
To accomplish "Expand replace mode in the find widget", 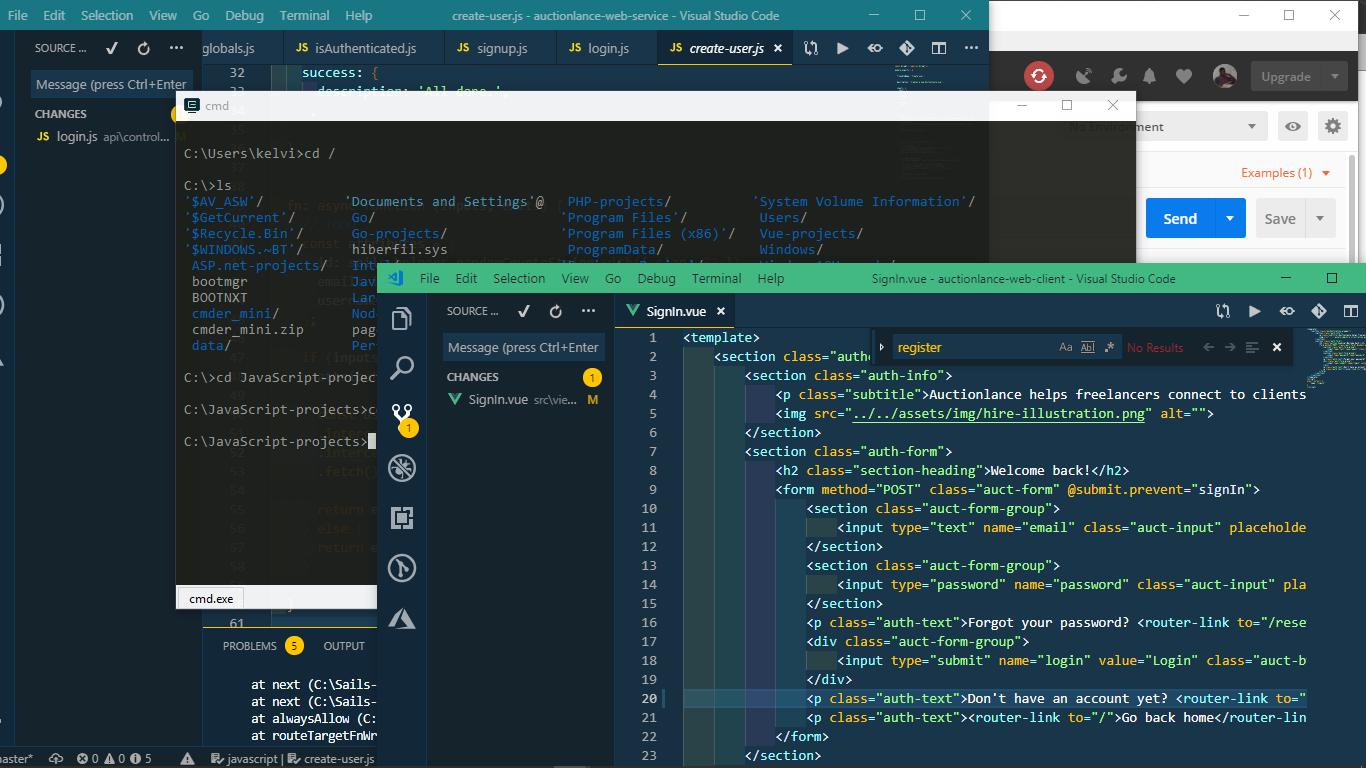I will tap(882, 347).
